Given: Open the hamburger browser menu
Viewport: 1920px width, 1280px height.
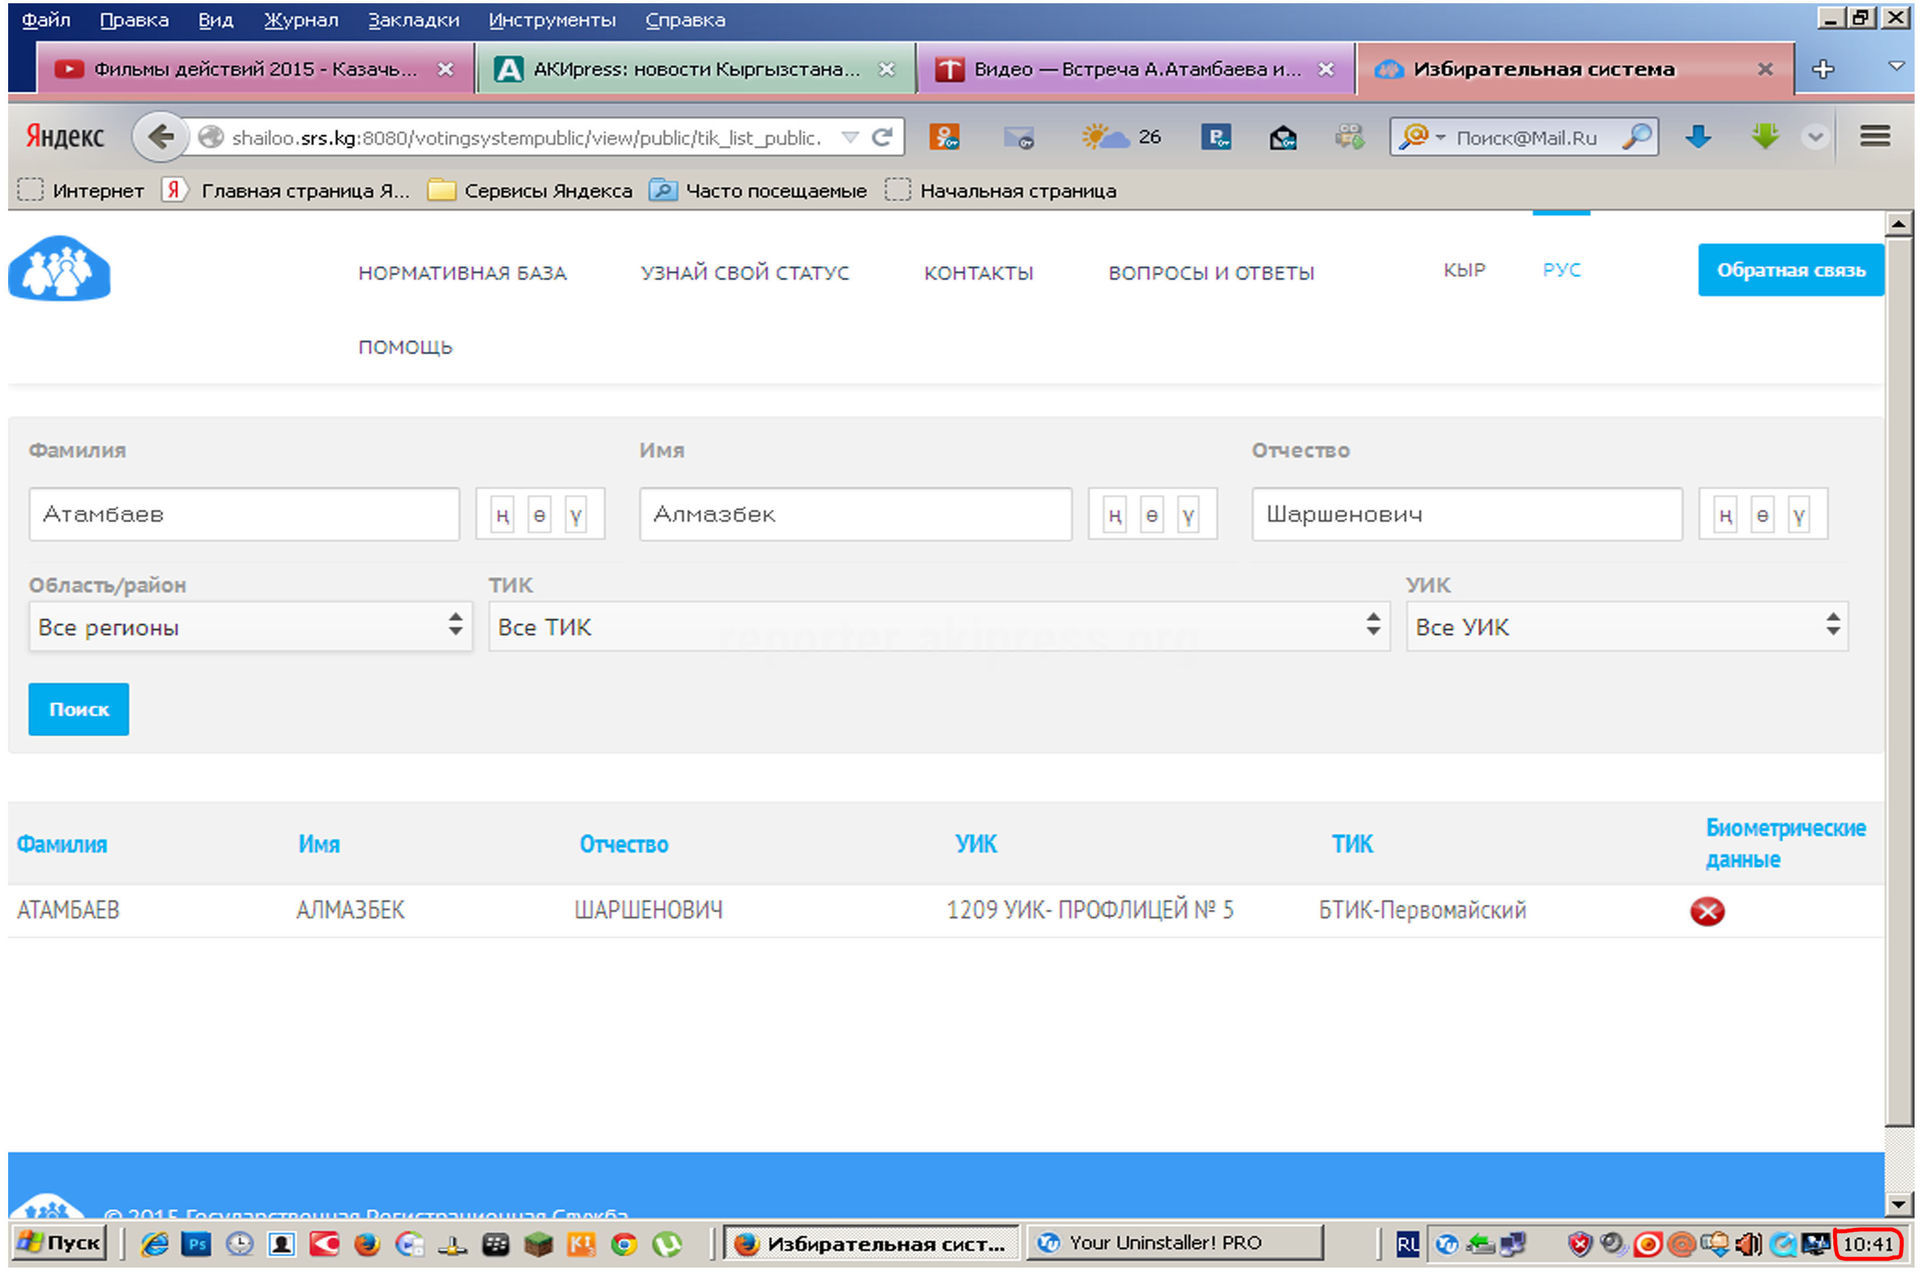Looking at the screenshot, I should pyautogui.click(x=1875, y=136).
